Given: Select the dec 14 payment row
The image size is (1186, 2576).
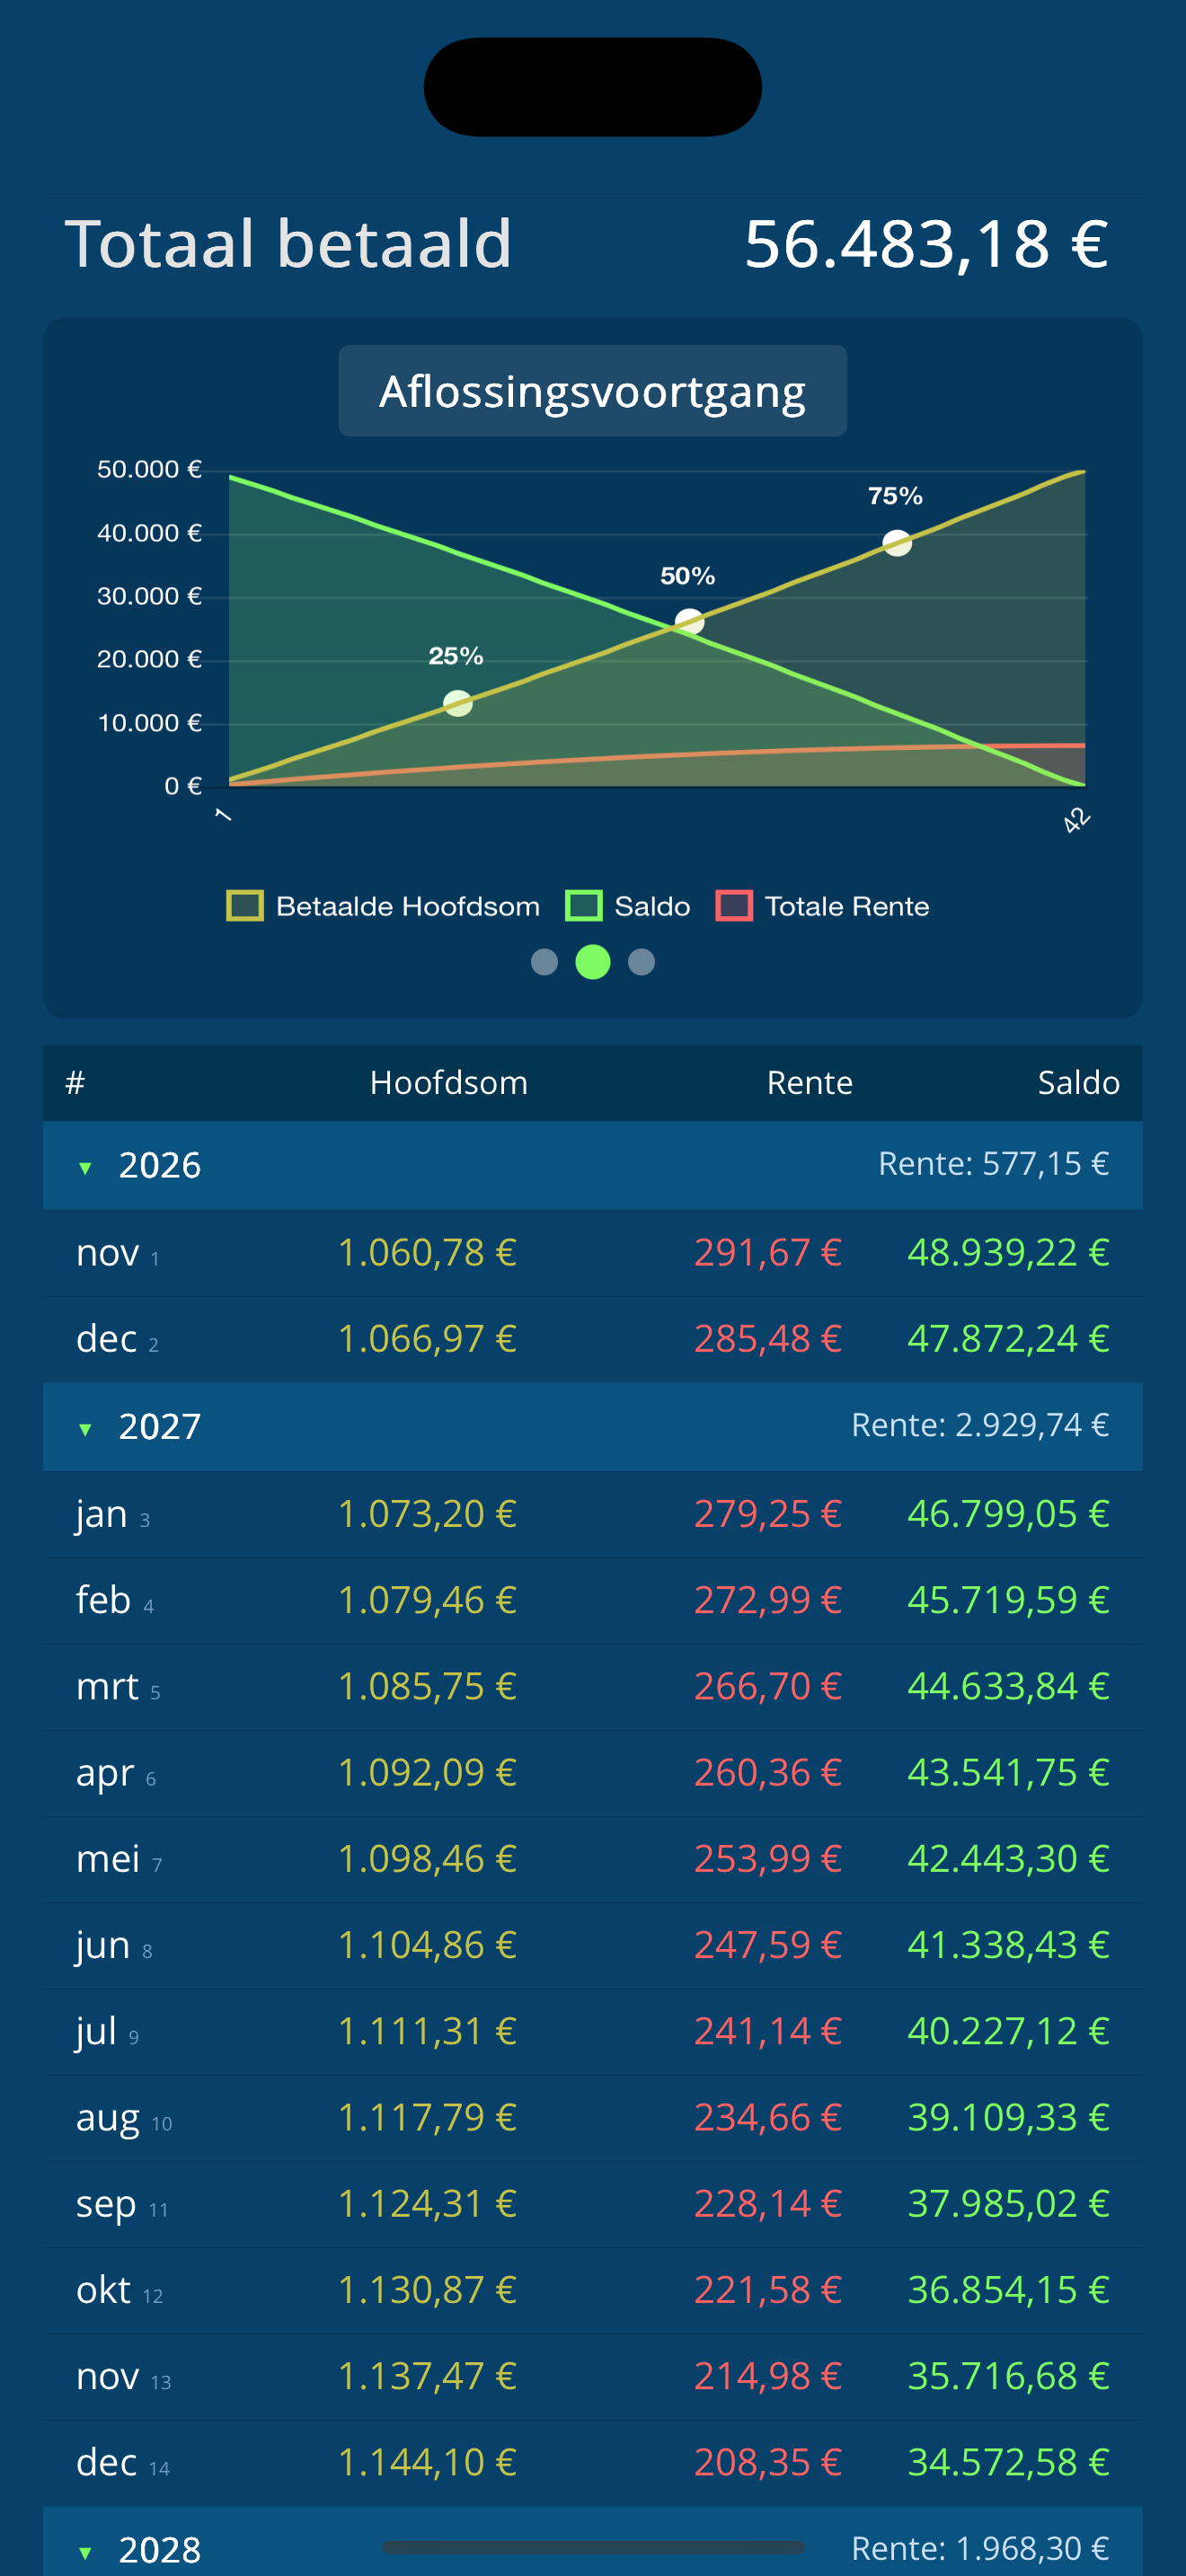Looking at the screenshot, I should (x=592, y=2463).
